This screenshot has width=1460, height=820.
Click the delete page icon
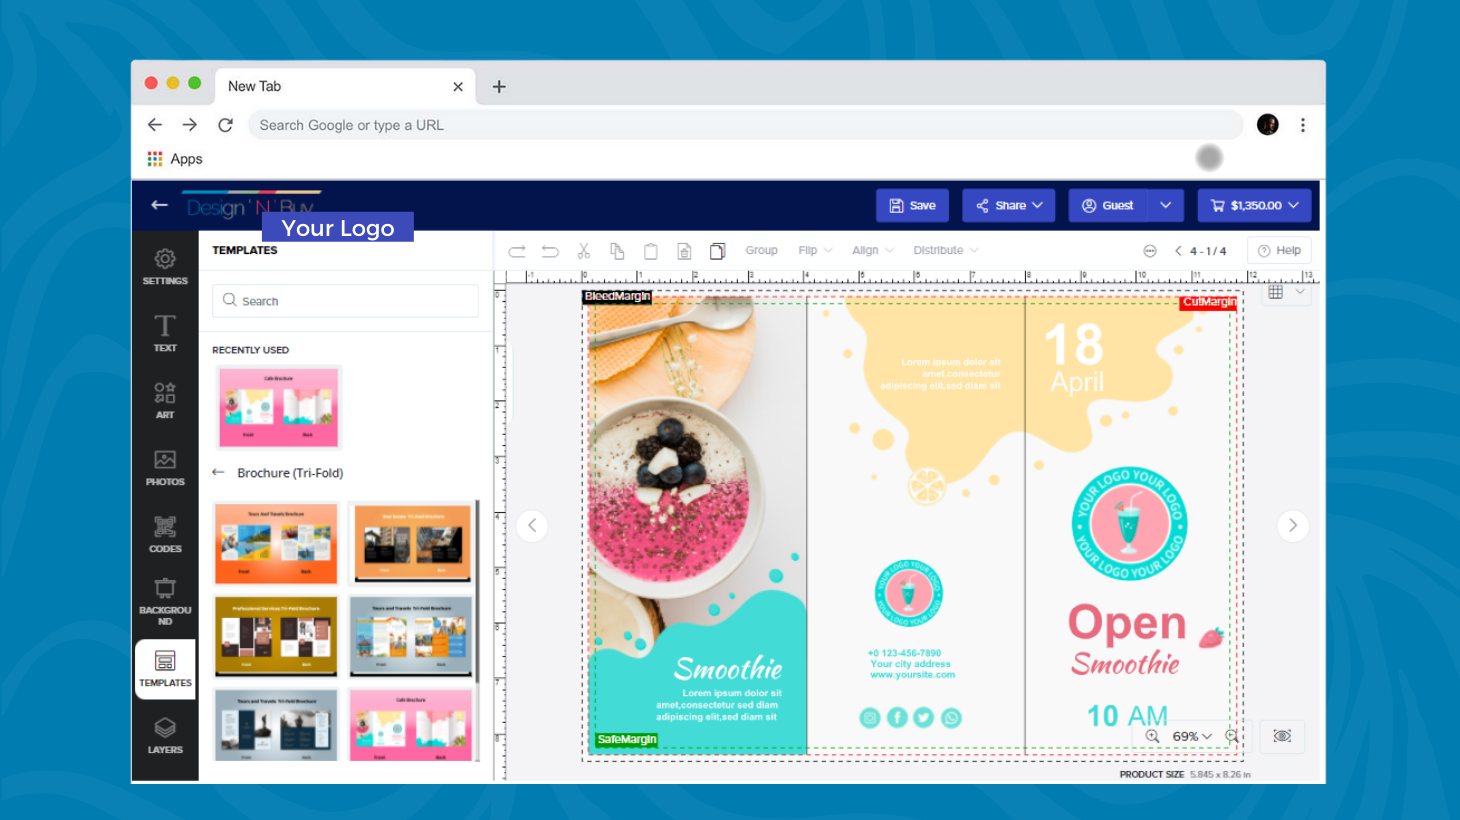(x=684, y=251)
